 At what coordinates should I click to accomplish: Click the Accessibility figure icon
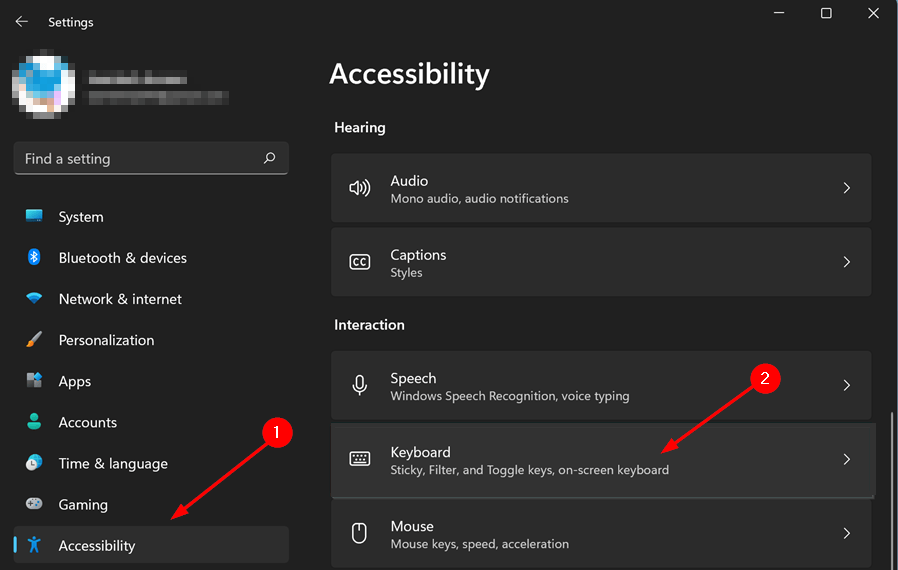click(x=34, y=545)
